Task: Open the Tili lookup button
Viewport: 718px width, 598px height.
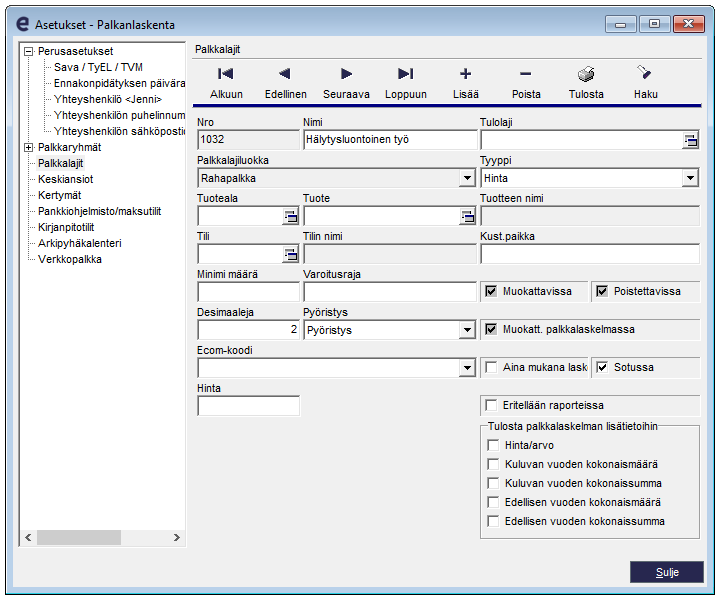Action: (x=290, y=255)
